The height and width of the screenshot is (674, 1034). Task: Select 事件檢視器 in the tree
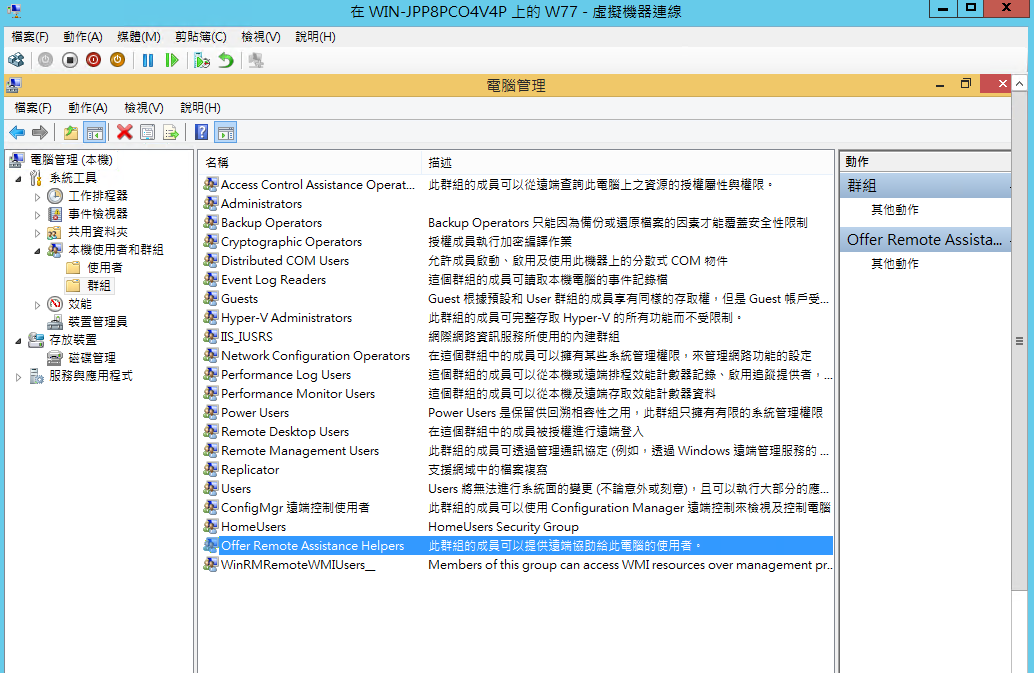[98, 214]
